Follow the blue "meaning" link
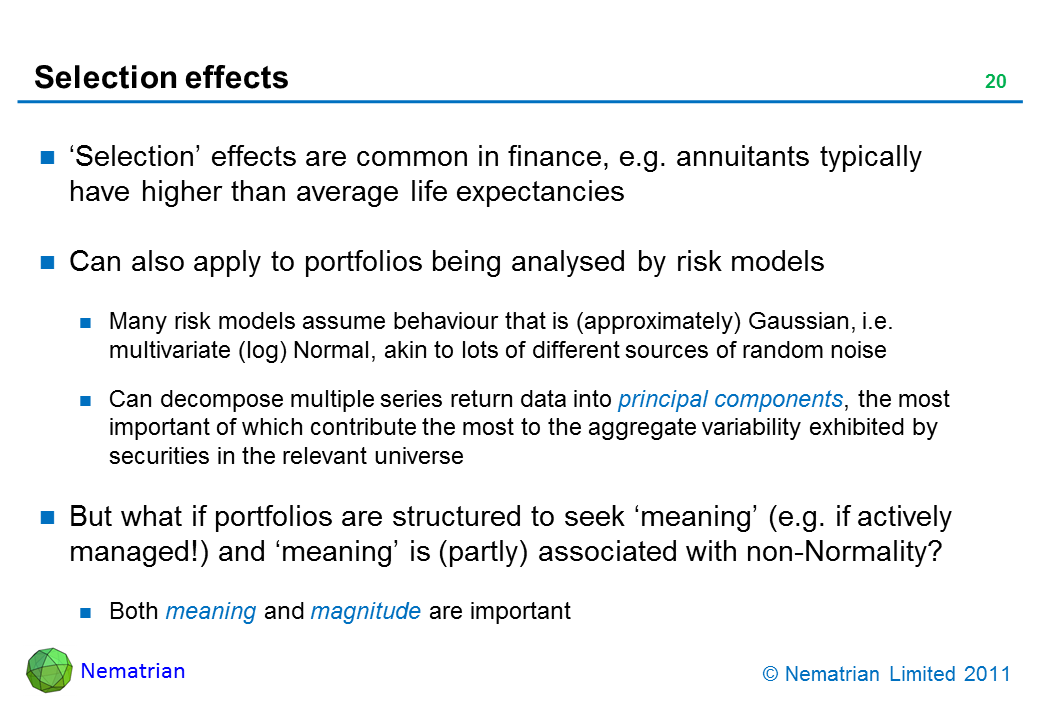The image size is (1040, 720). (x=211, y=612)
